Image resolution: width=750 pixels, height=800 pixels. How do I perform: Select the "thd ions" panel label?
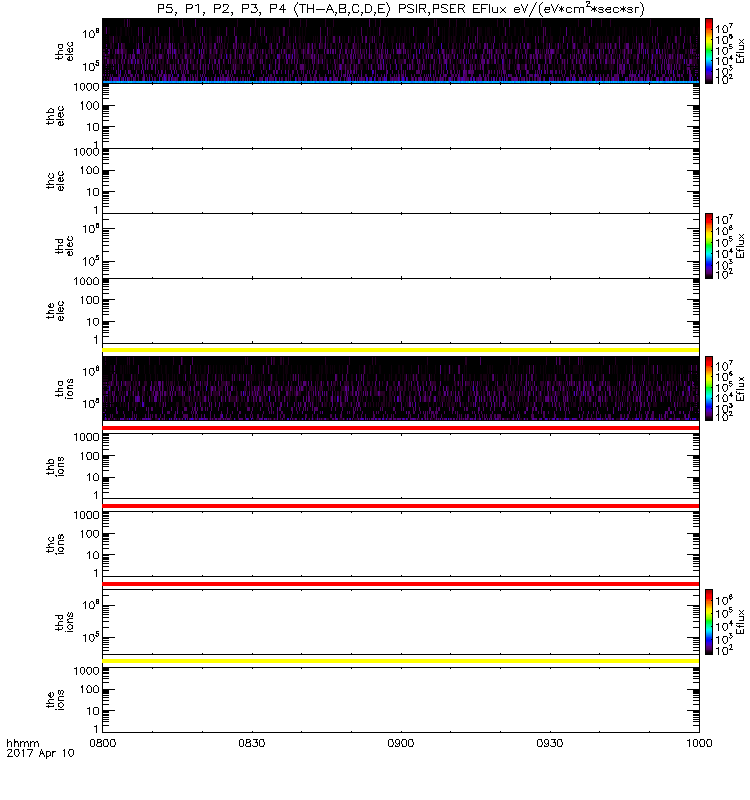[x=65, y=622]
